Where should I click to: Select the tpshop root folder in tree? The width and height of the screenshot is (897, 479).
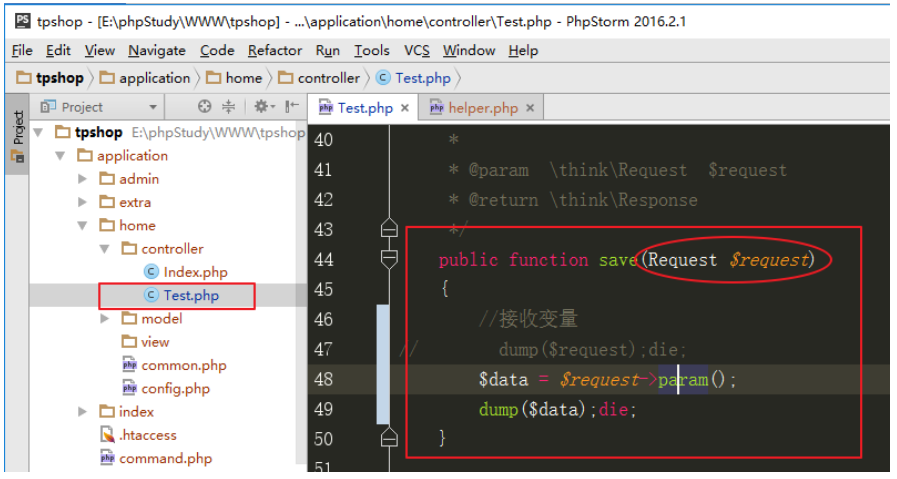[x=98, y=132]
